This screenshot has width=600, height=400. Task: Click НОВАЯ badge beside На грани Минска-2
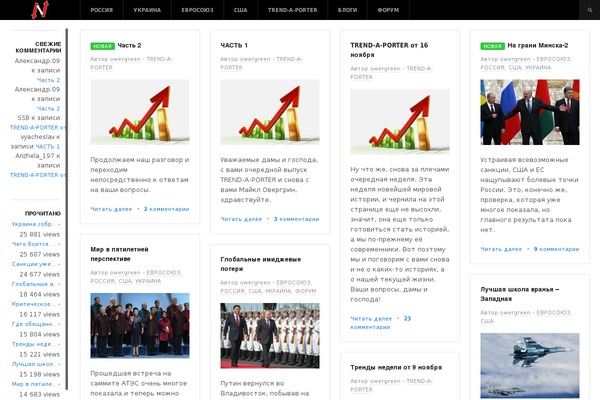pyautogui.click(x=492, y=46)
